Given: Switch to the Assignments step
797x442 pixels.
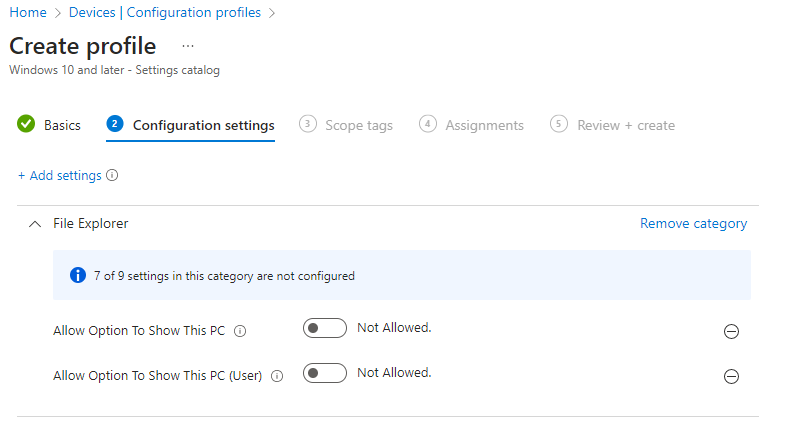Looking at the screenshot, I should [x=484, y=125].
